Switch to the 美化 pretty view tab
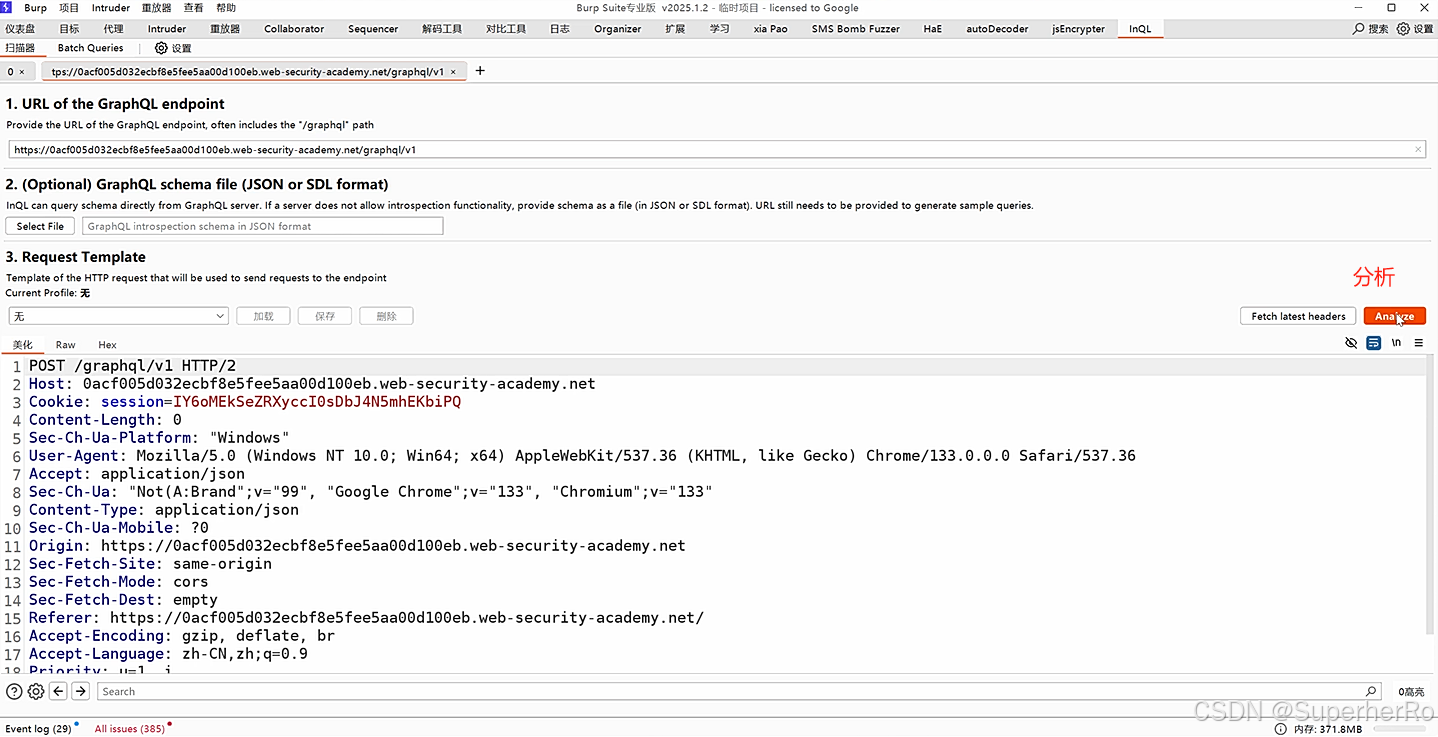The height and width of the screenshot is (737, 1438). pyautogui.click(x=22, y=344)
